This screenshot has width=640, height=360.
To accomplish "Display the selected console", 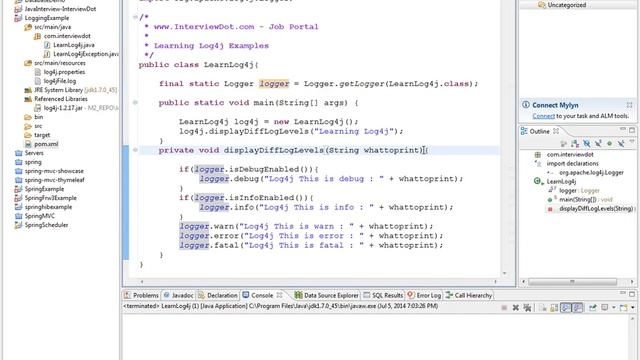I will pyautogui.click(x=604, y=307).
